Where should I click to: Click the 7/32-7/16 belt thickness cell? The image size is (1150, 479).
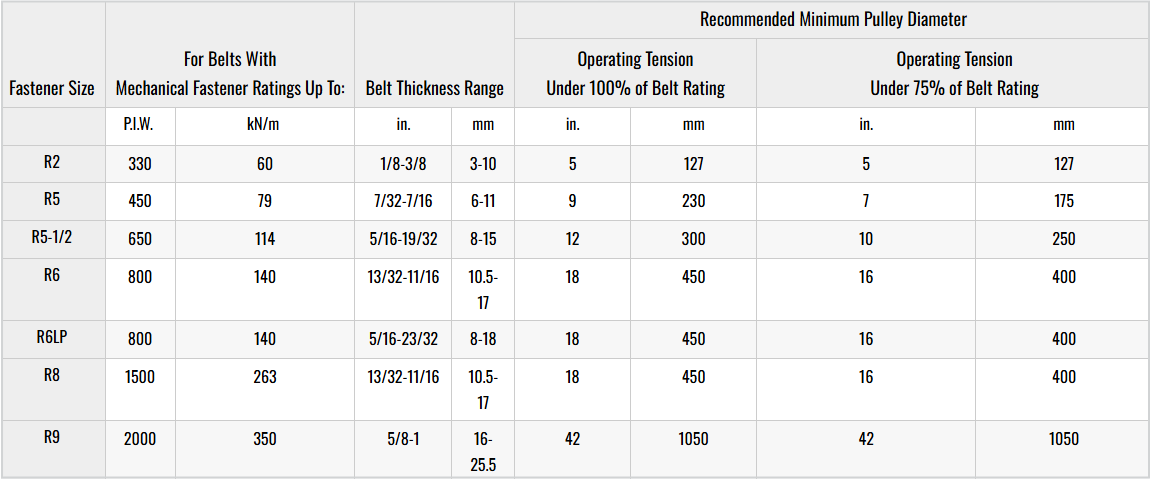[x=402, y=201]
